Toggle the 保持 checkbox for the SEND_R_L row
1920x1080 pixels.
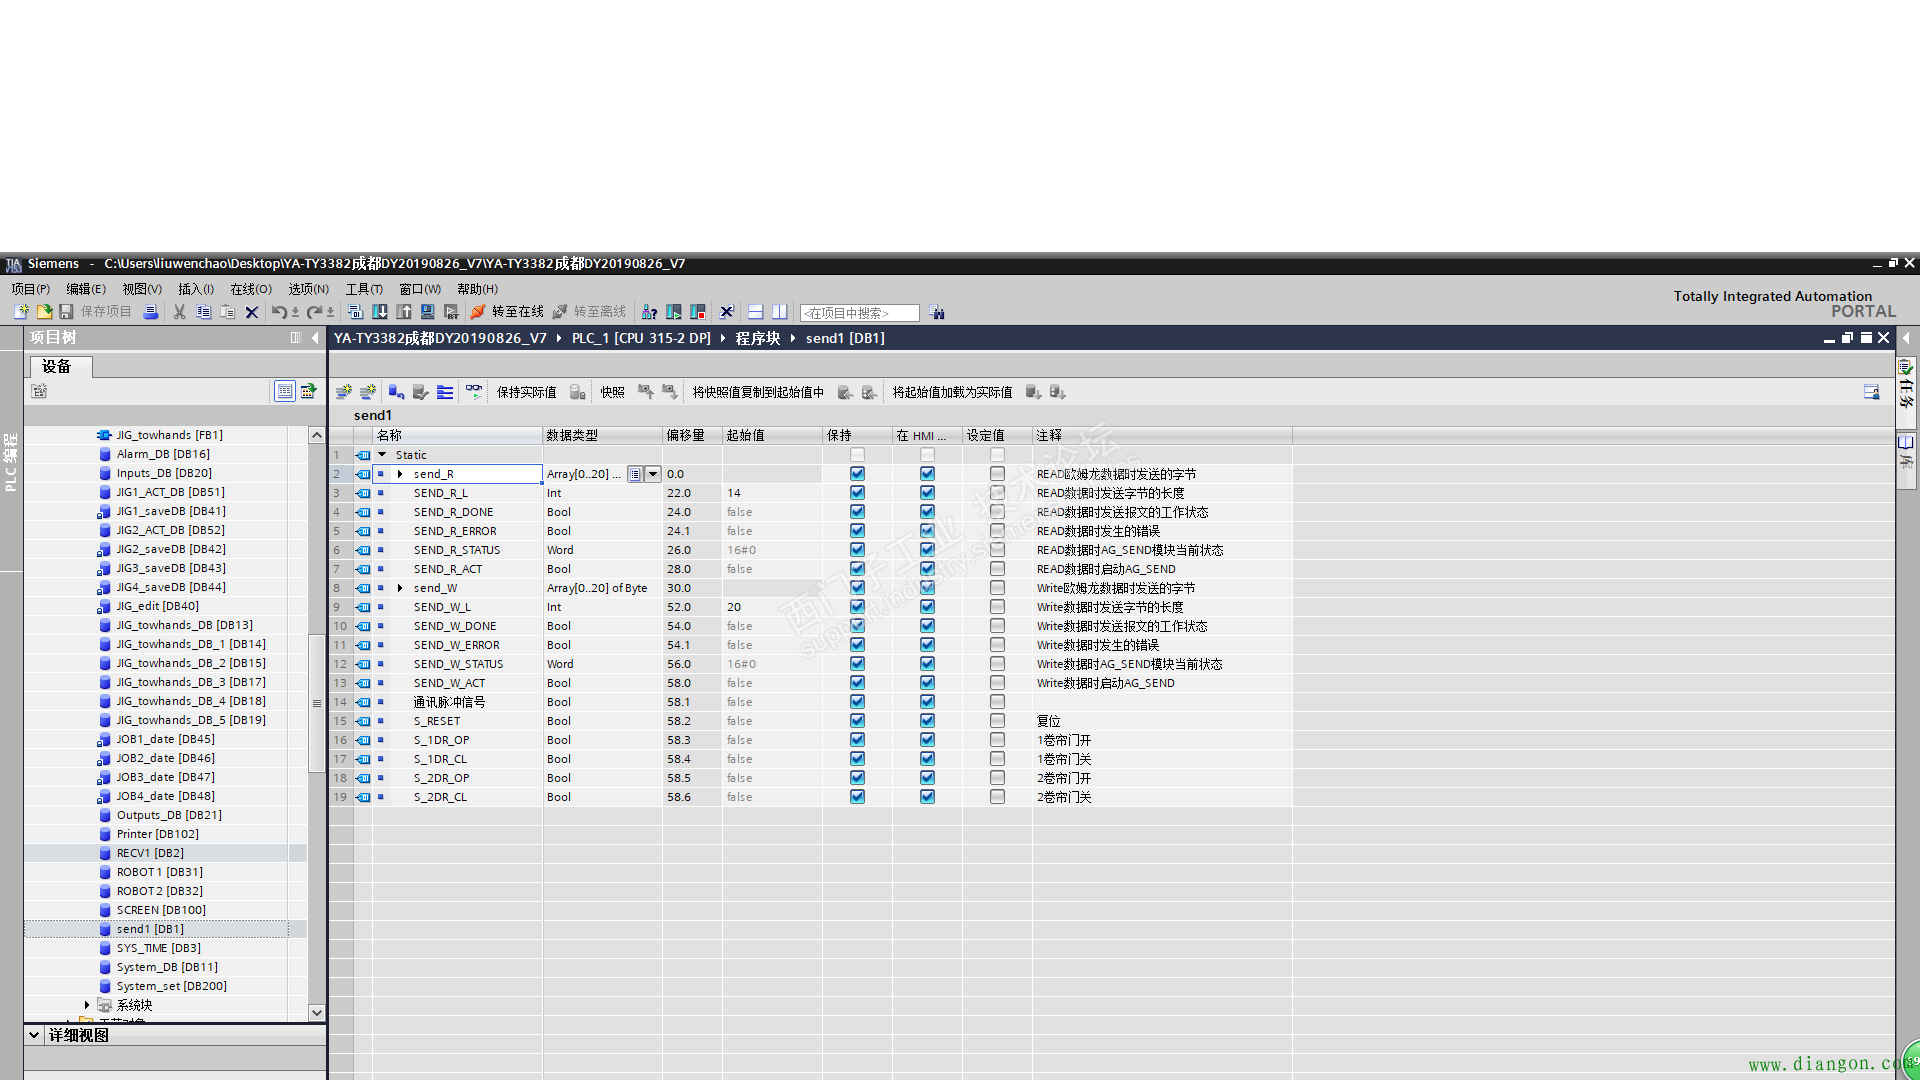tap(857, 493)
